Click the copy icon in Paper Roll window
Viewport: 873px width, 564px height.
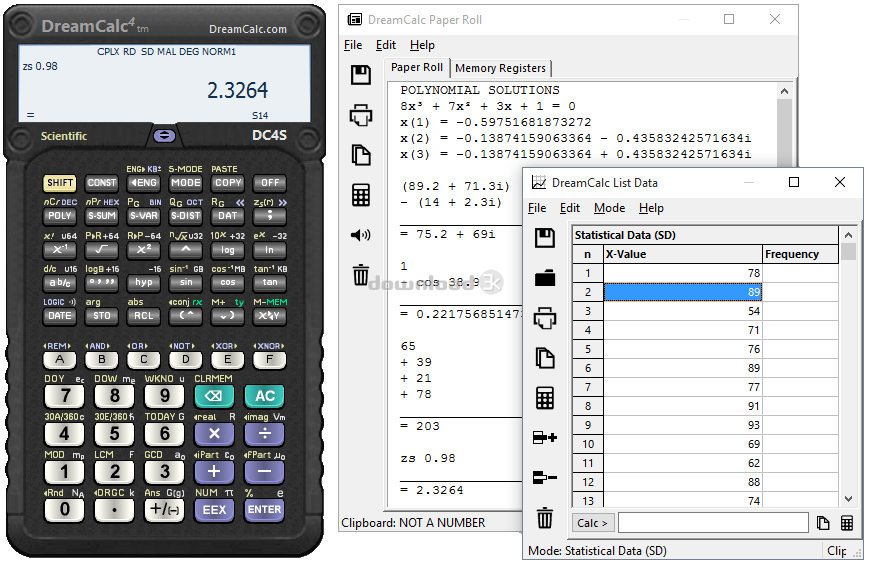[361, 155]
